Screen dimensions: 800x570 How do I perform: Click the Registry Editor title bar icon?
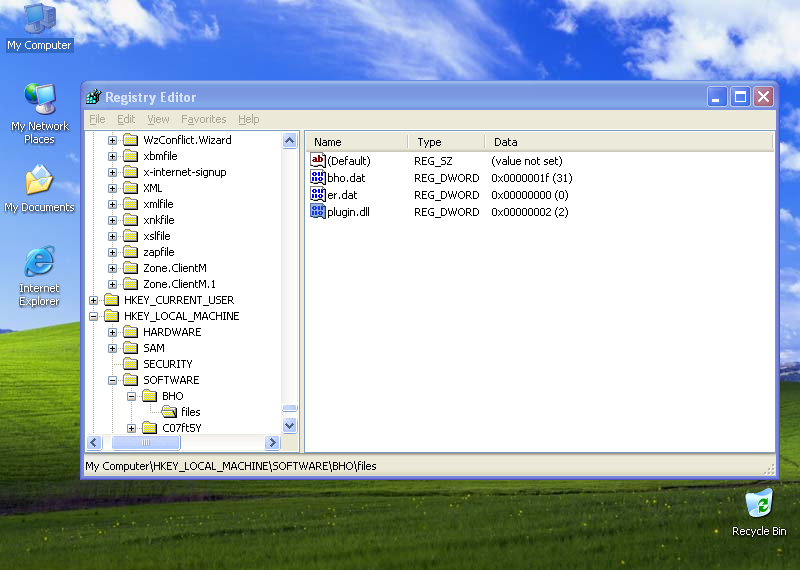[x=94, y=96]
